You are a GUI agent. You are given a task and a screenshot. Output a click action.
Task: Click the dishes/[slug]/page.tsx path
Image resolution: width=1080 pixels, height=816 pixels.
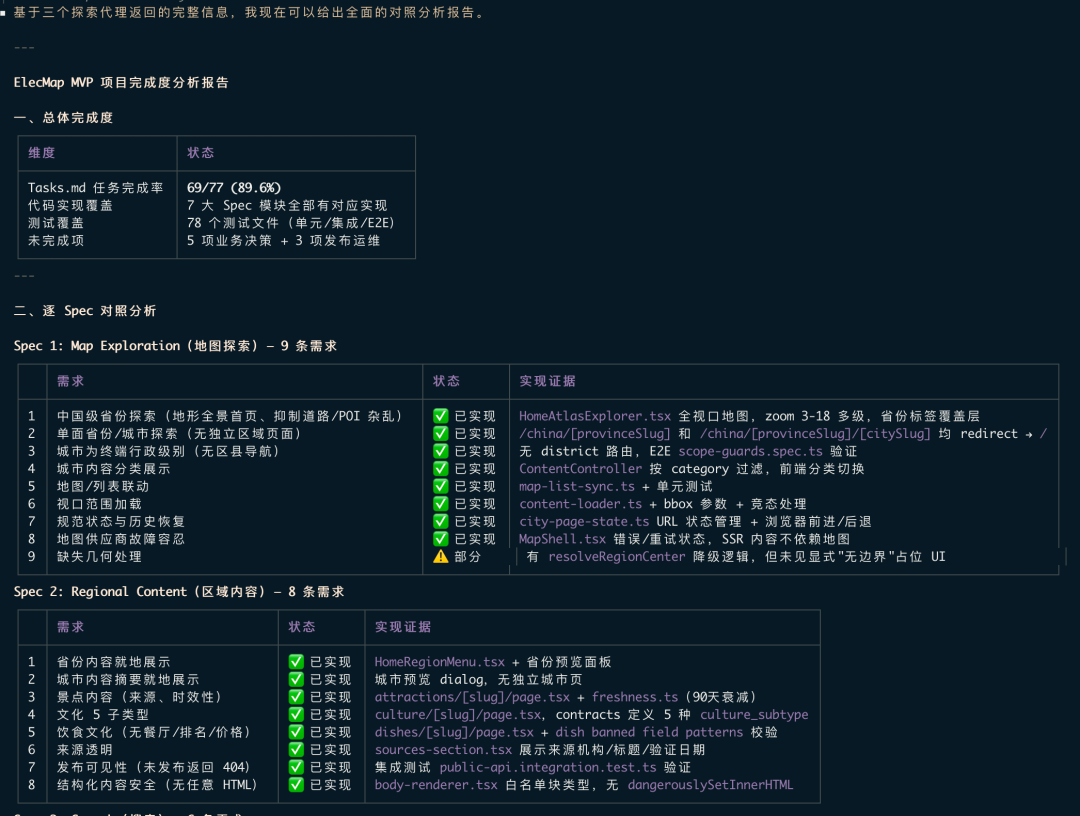[454, 732]
